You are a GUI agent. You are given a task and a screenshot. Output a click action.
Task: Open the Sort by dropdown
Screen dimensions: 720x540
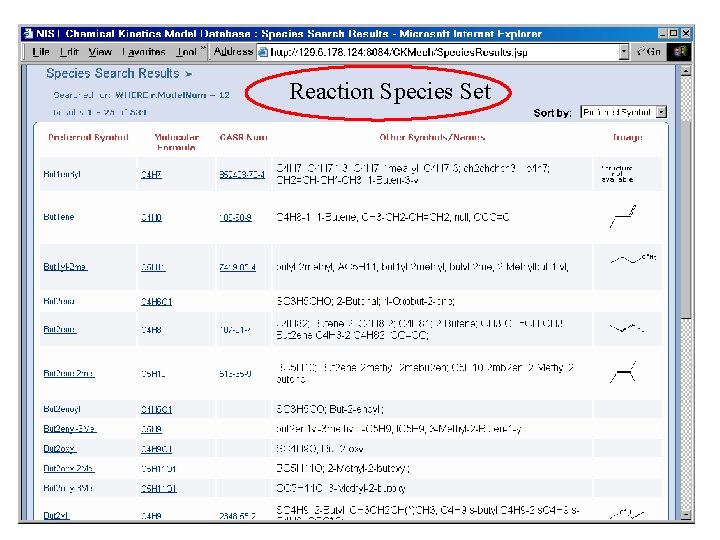point(623,112)
